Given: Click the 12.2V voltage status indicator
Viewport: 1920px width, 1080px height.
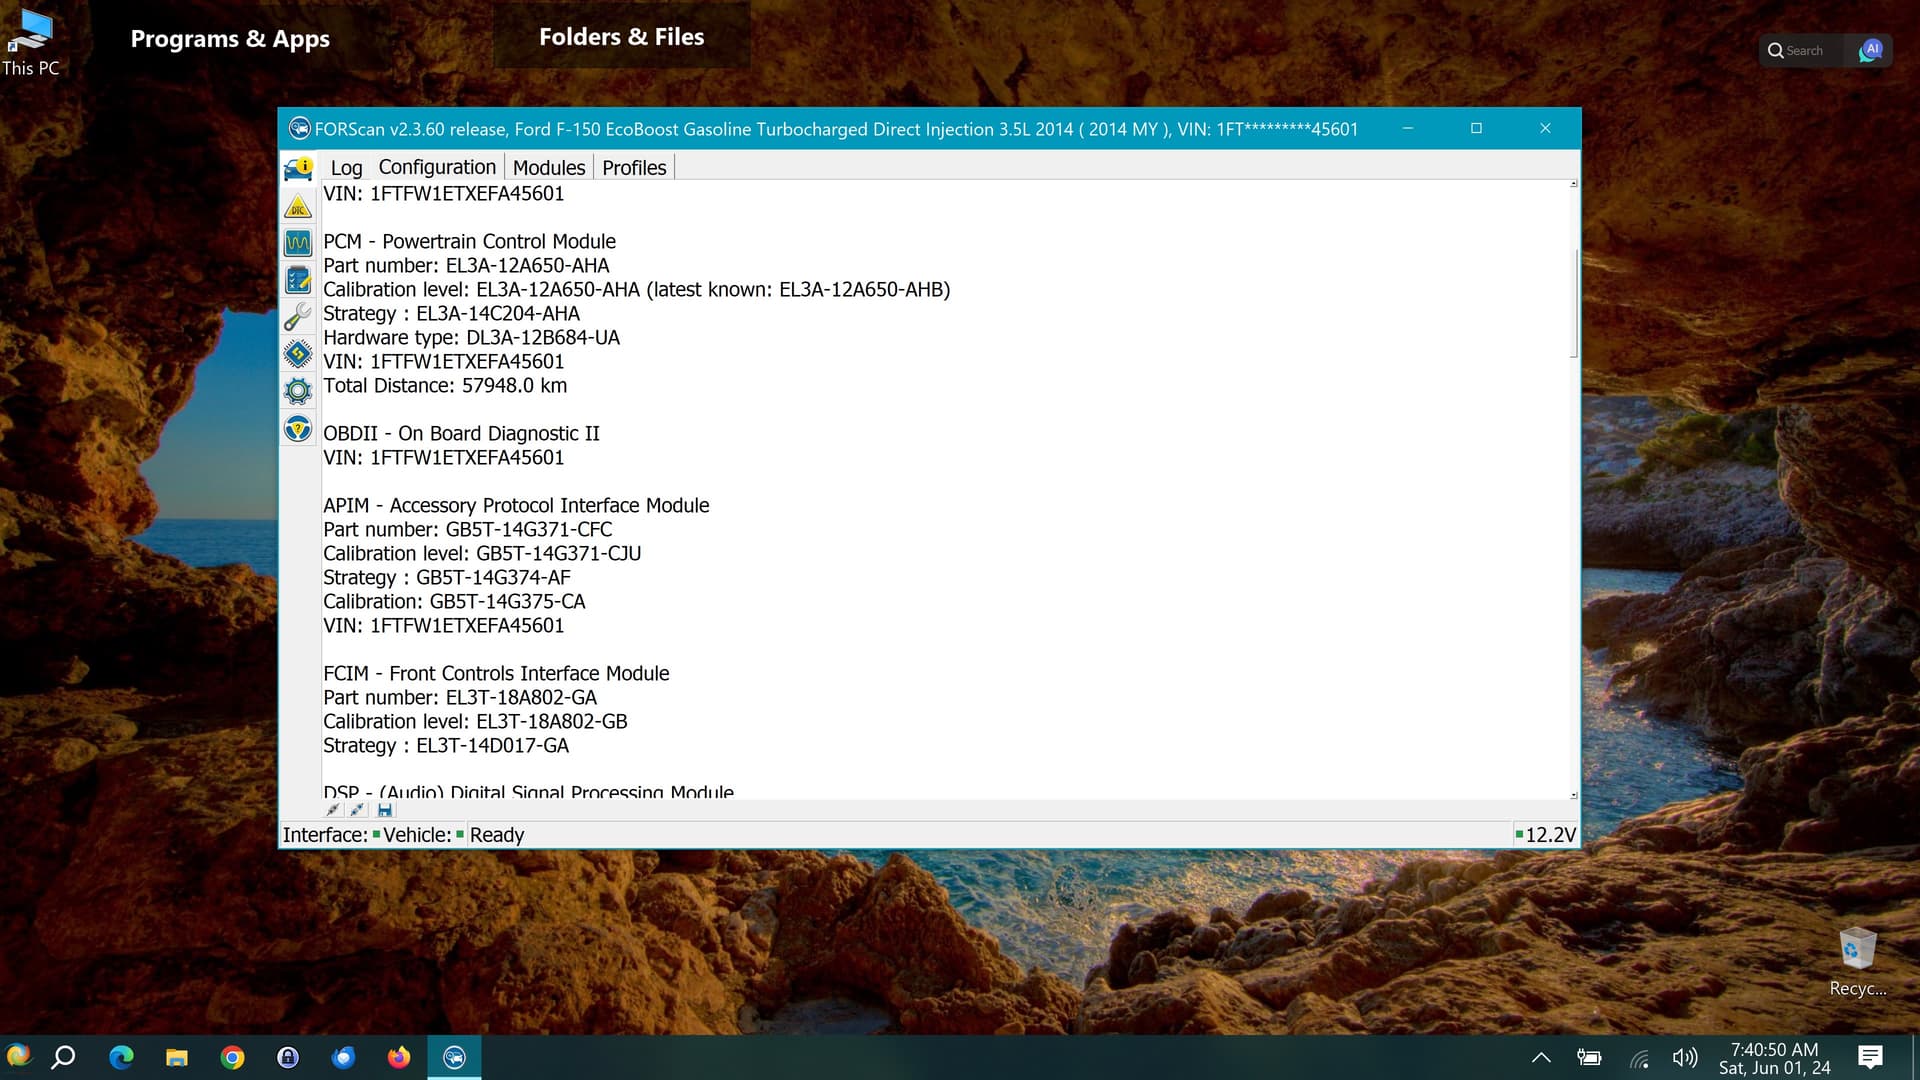Looking at the screenshot, I should pyautogui.click(x=1546, y=835).
